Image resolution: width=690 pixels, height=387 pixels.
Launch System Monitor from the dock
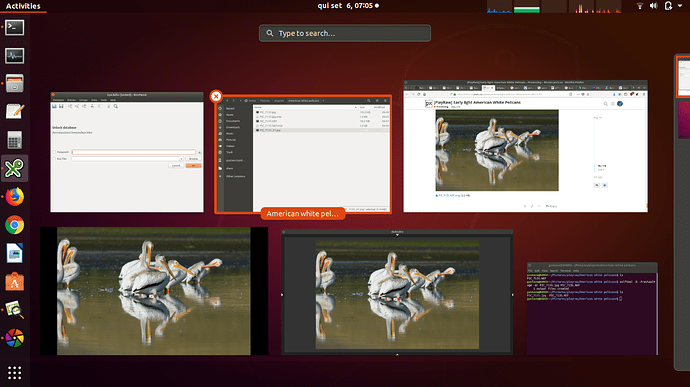[x=15, y=55]
